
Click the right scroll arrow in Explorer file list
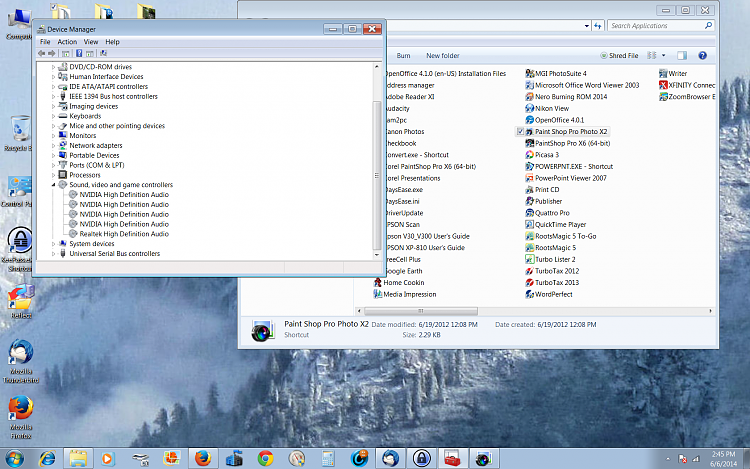tap(710, 311)
